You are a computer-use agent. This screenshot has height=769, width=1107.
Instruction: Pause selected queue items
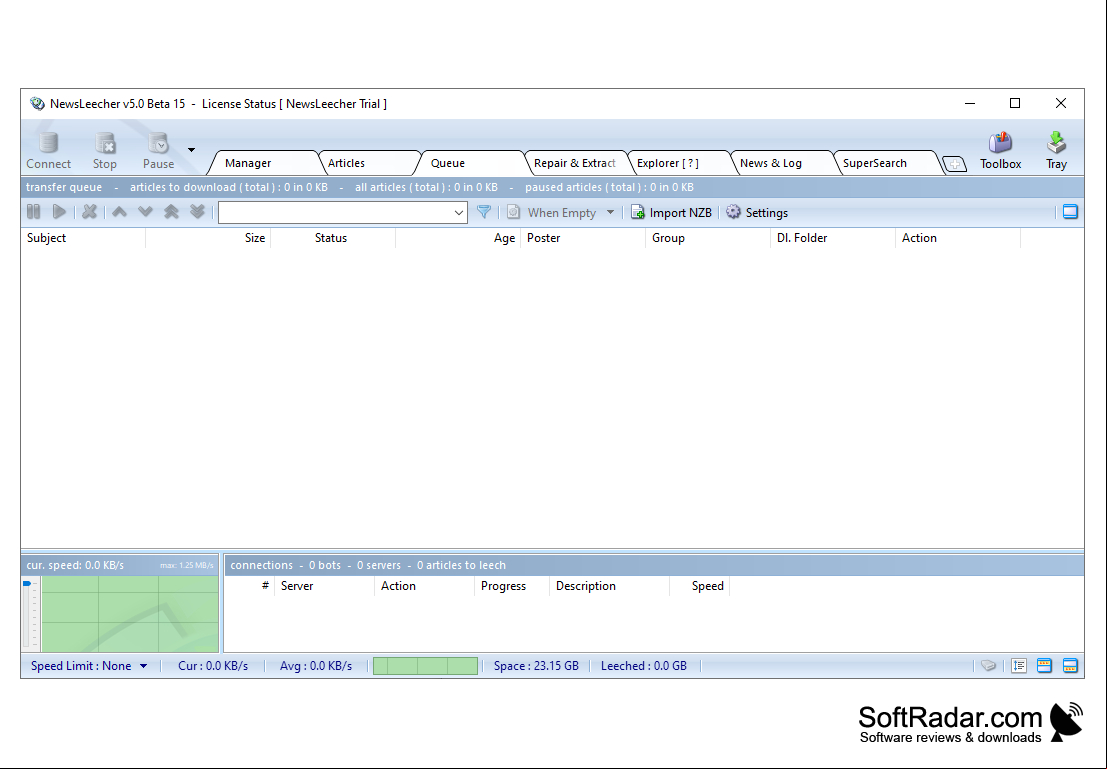click(33, 212)
